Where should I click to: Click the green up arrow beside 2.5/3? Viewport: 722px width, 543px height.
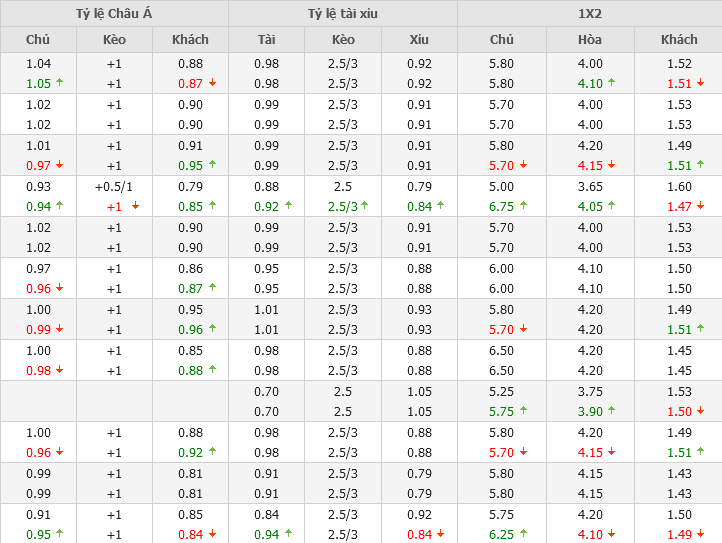(x=365, y=206)
